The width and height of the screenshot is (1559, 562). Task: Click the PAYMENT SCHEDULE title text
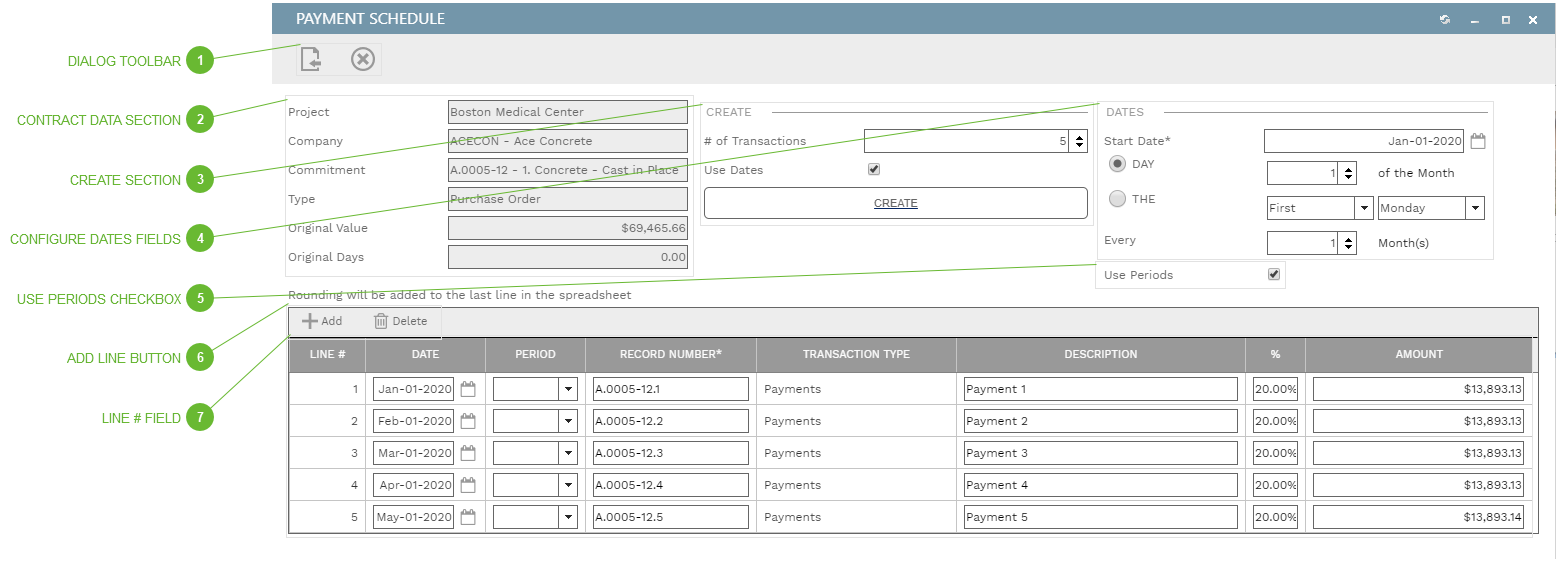[x=371, y=19]
